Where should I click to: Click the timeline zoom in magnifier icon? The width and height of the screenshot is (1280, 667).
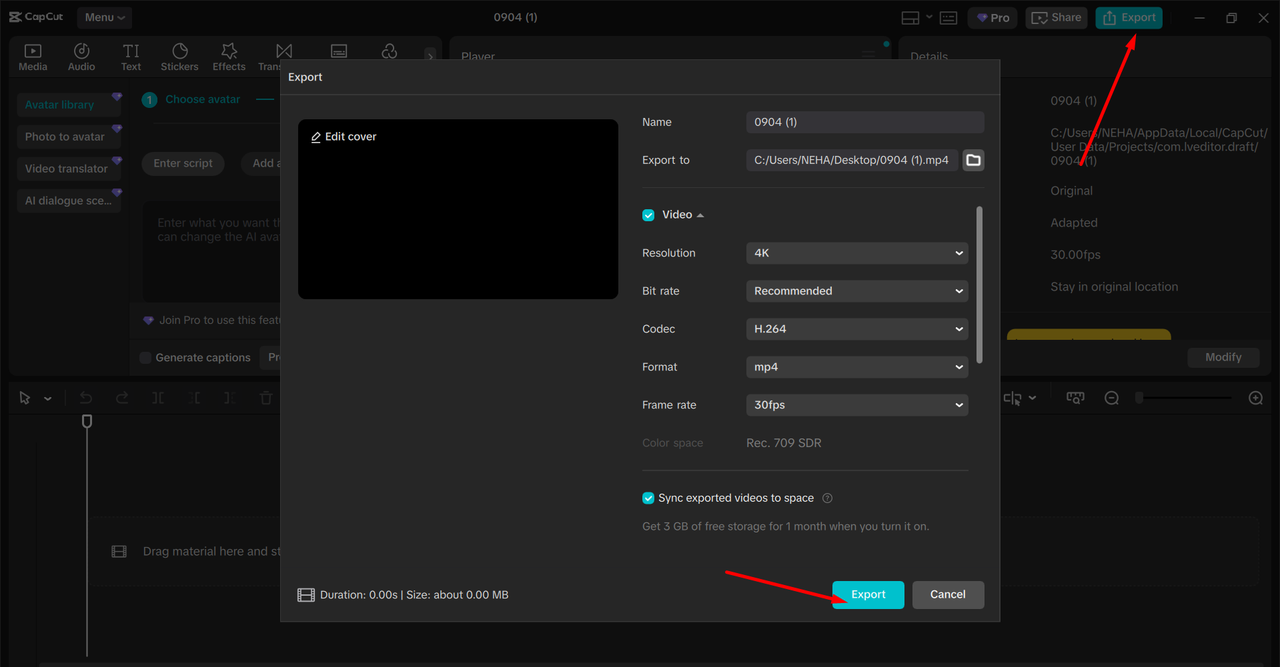1256,398
